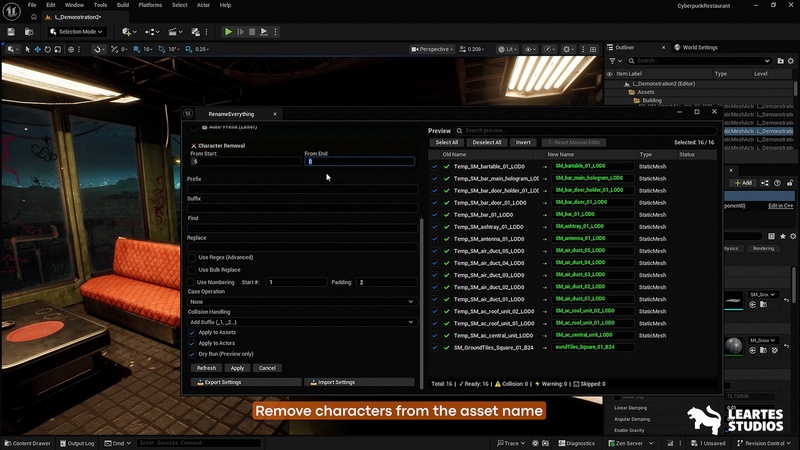Click the Deselect All button
Viewport: 800px width, 450px height.
[x=486, y=143]
